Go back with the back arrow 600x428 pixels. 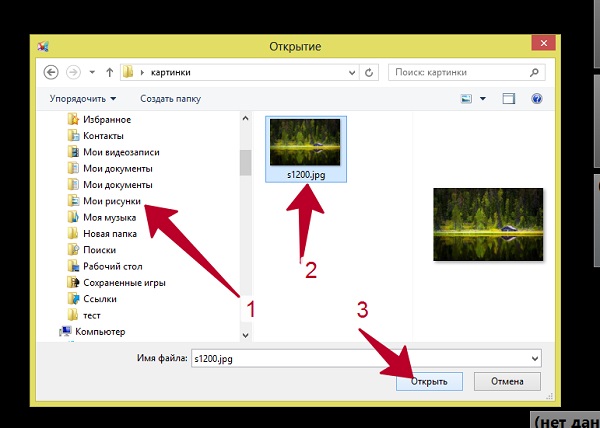point(51,72)
